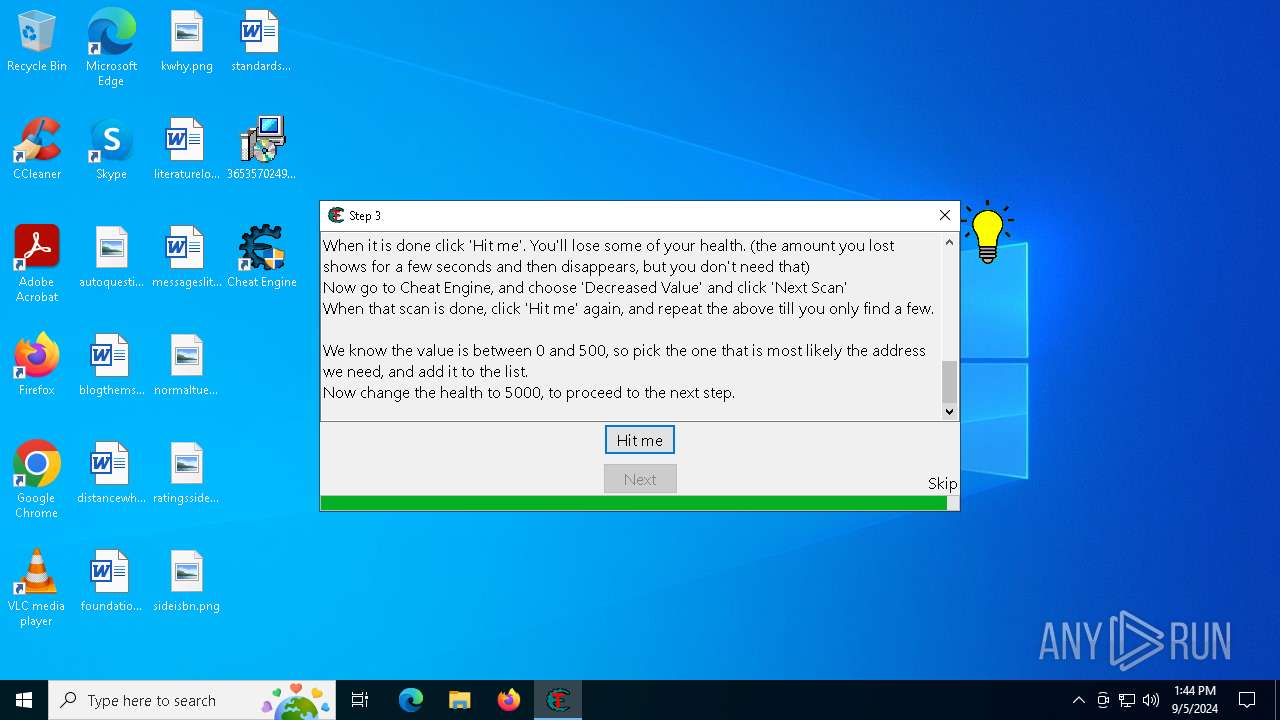Image resolution: width=1280 pixels, height=720 pixels.
Task: Open File Explorer from the taskbar
Action: (x=460, y=700)
